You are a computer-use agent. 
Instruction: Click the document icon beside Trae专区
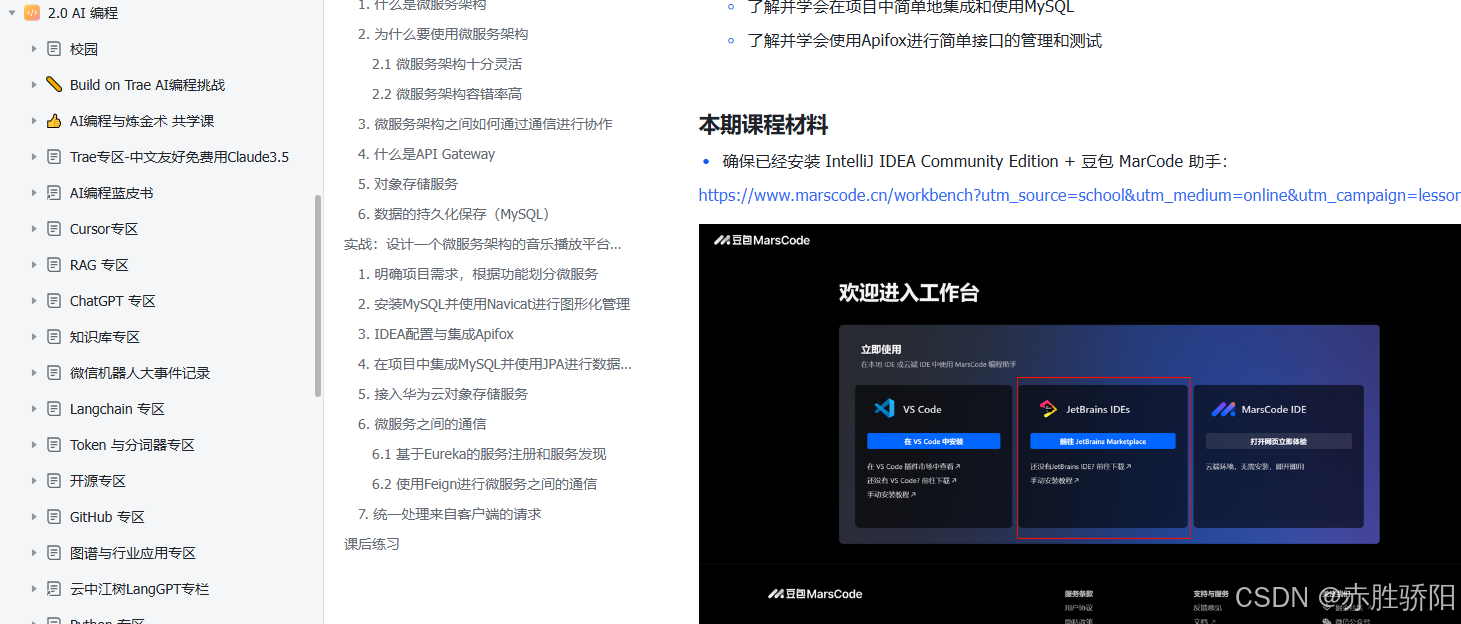(54, 157)
